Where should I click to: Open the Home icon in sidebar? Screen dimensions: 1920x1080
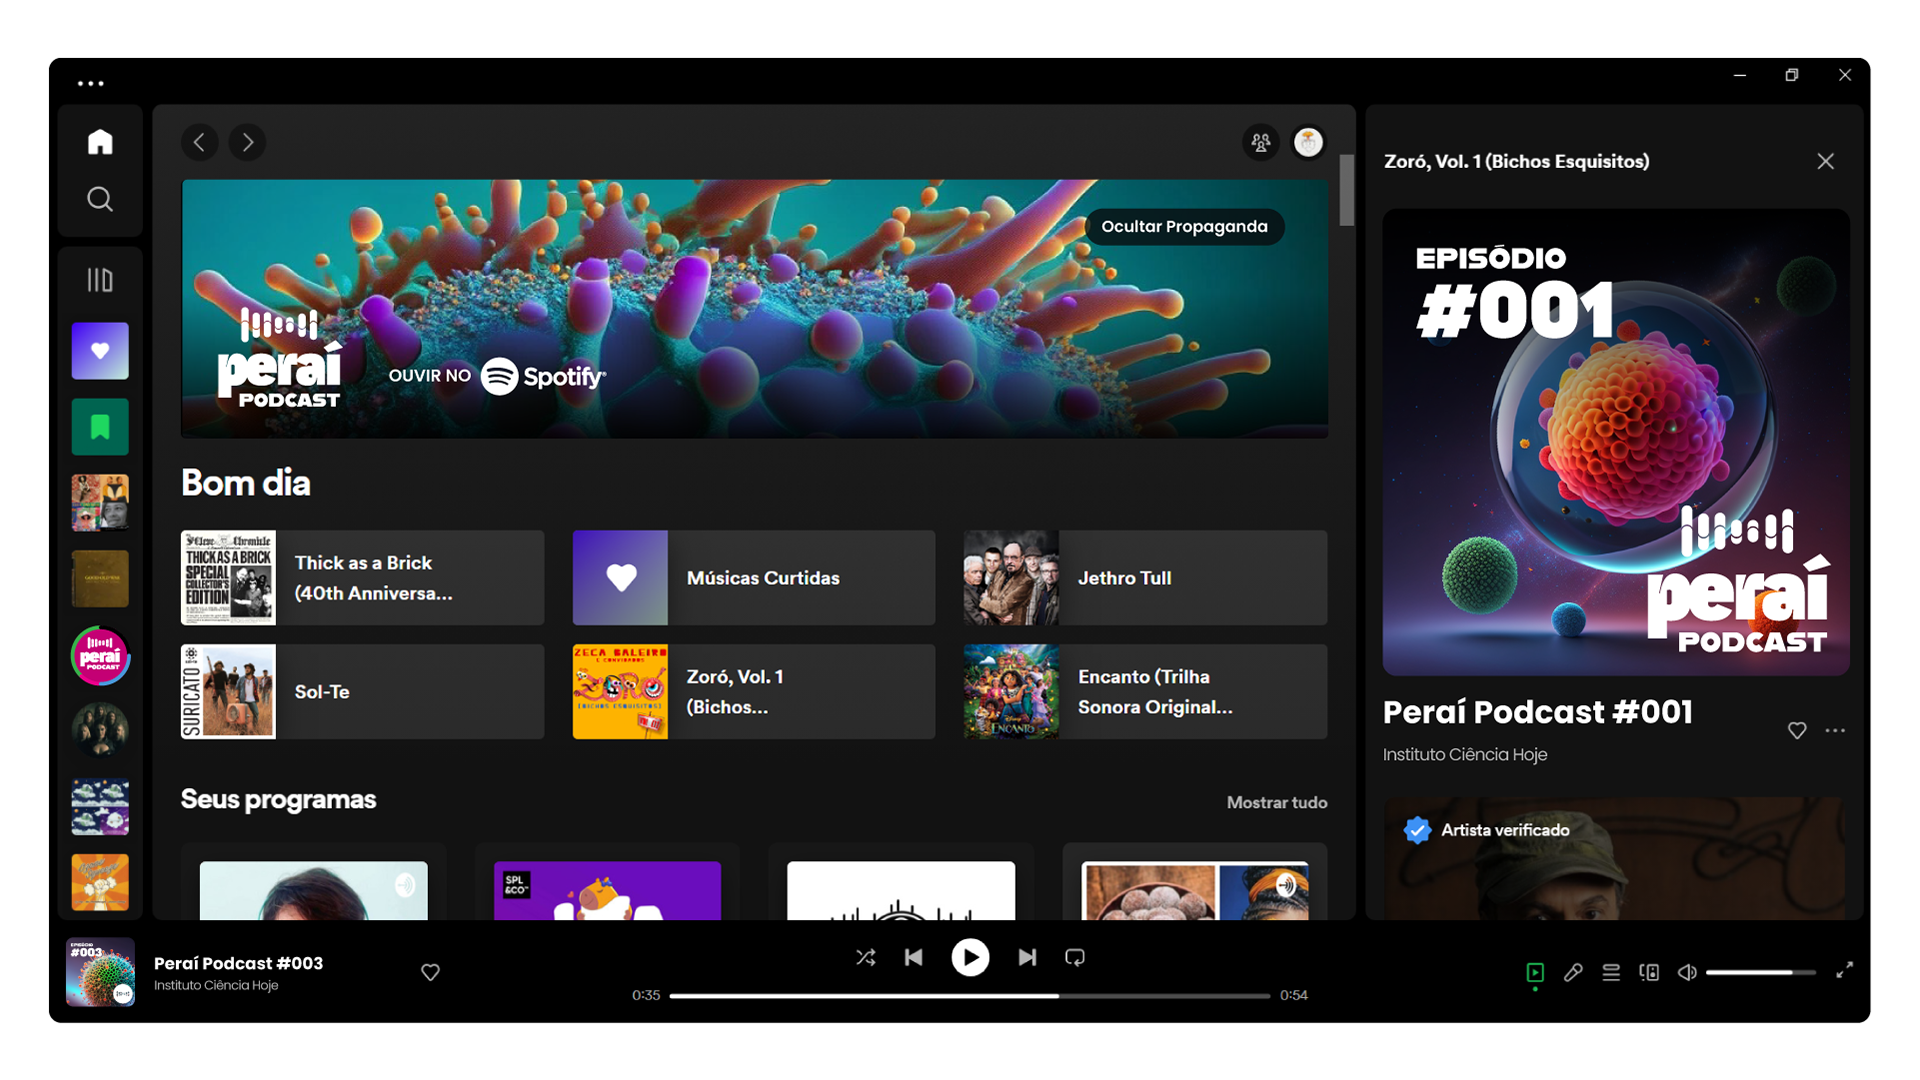coord(100,142)
